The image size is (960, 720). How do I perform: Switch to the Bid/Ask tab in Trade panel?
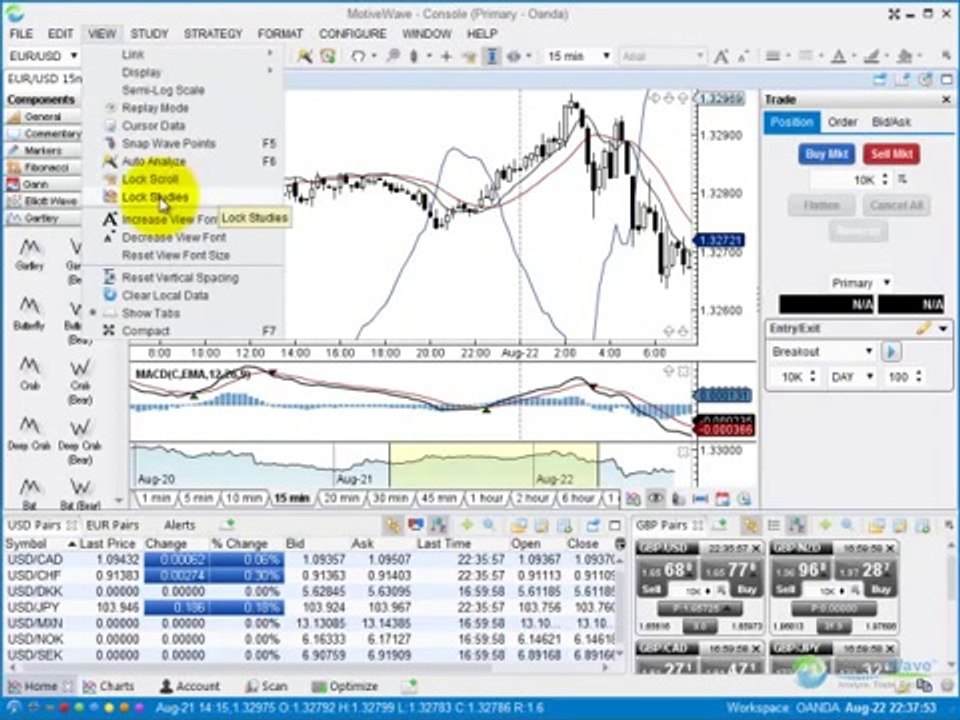point(891,122)
